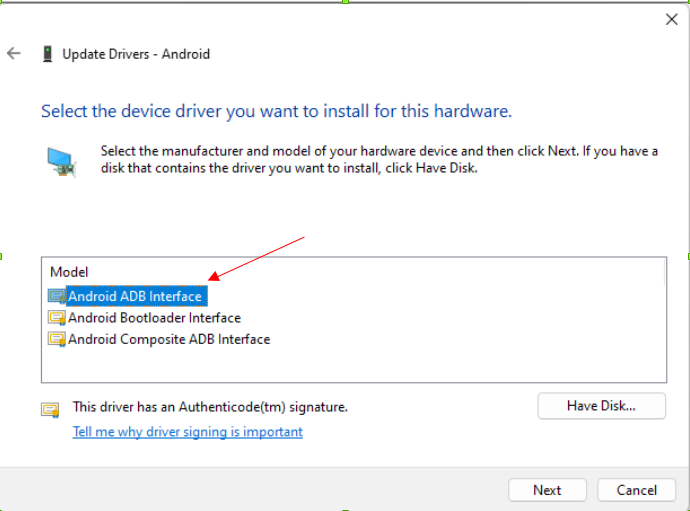
Task: Select Android Composite ADB Interface model
Action: tap(169, 339)
